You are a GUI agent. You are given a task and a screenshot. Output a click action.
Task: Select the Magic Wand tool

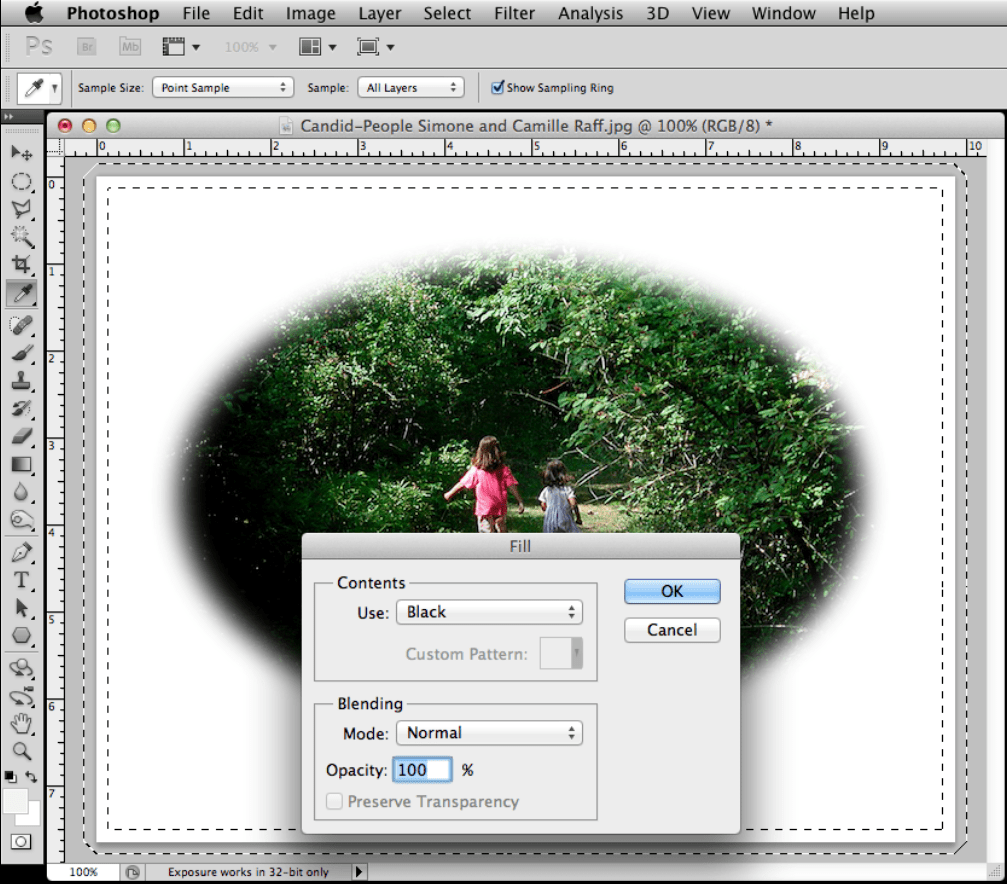point(21,236)
